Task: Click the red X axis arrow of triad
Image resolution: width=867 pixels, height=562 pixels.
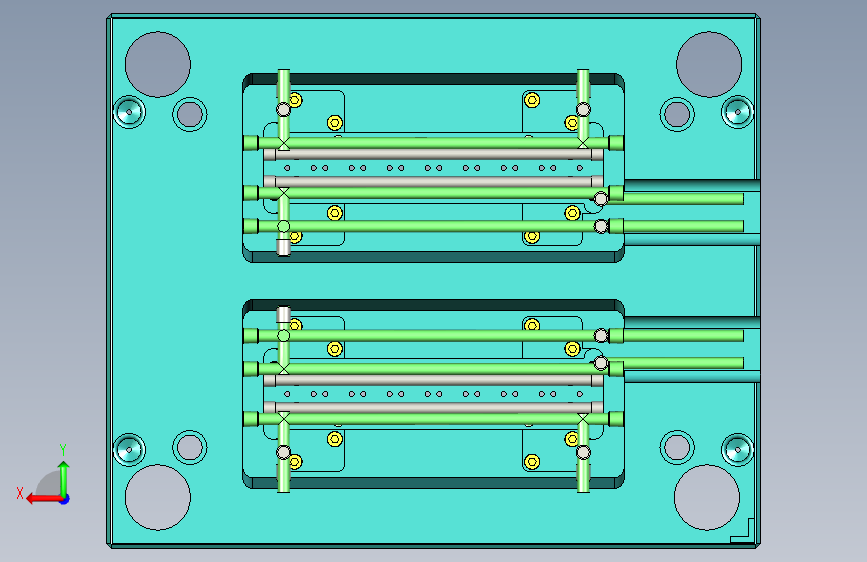Action: pos(44,499)
